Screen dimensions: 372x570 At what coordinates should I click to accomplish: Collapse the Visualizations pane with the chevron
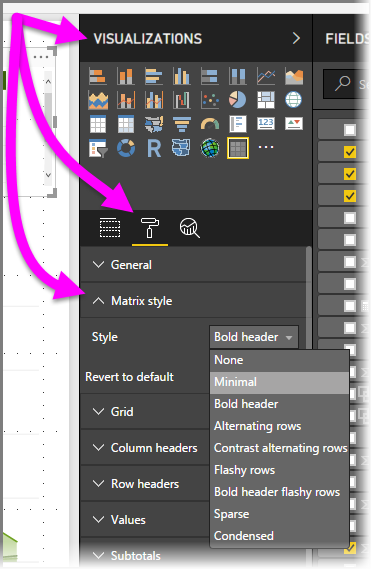(x=296, y=38)
